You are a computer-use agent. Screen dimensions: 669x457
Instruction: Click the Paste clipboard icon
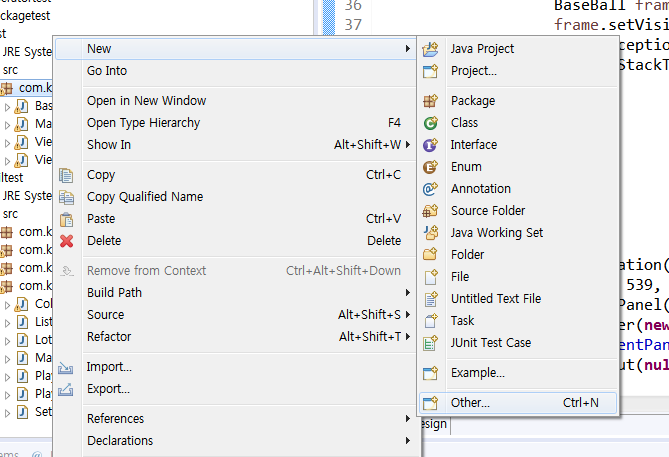point(66,219)
